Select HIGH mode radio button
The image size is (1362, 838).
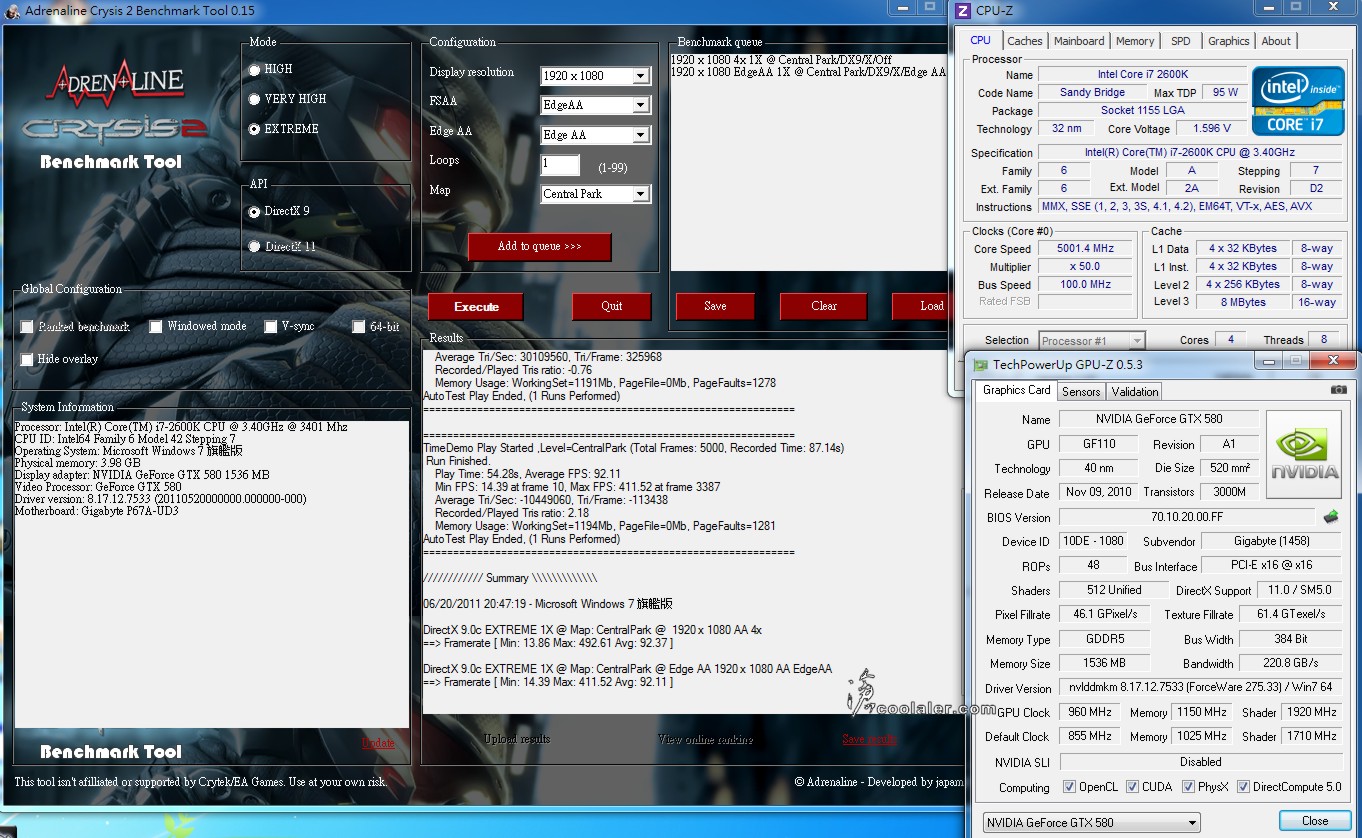tap(254, 70)
